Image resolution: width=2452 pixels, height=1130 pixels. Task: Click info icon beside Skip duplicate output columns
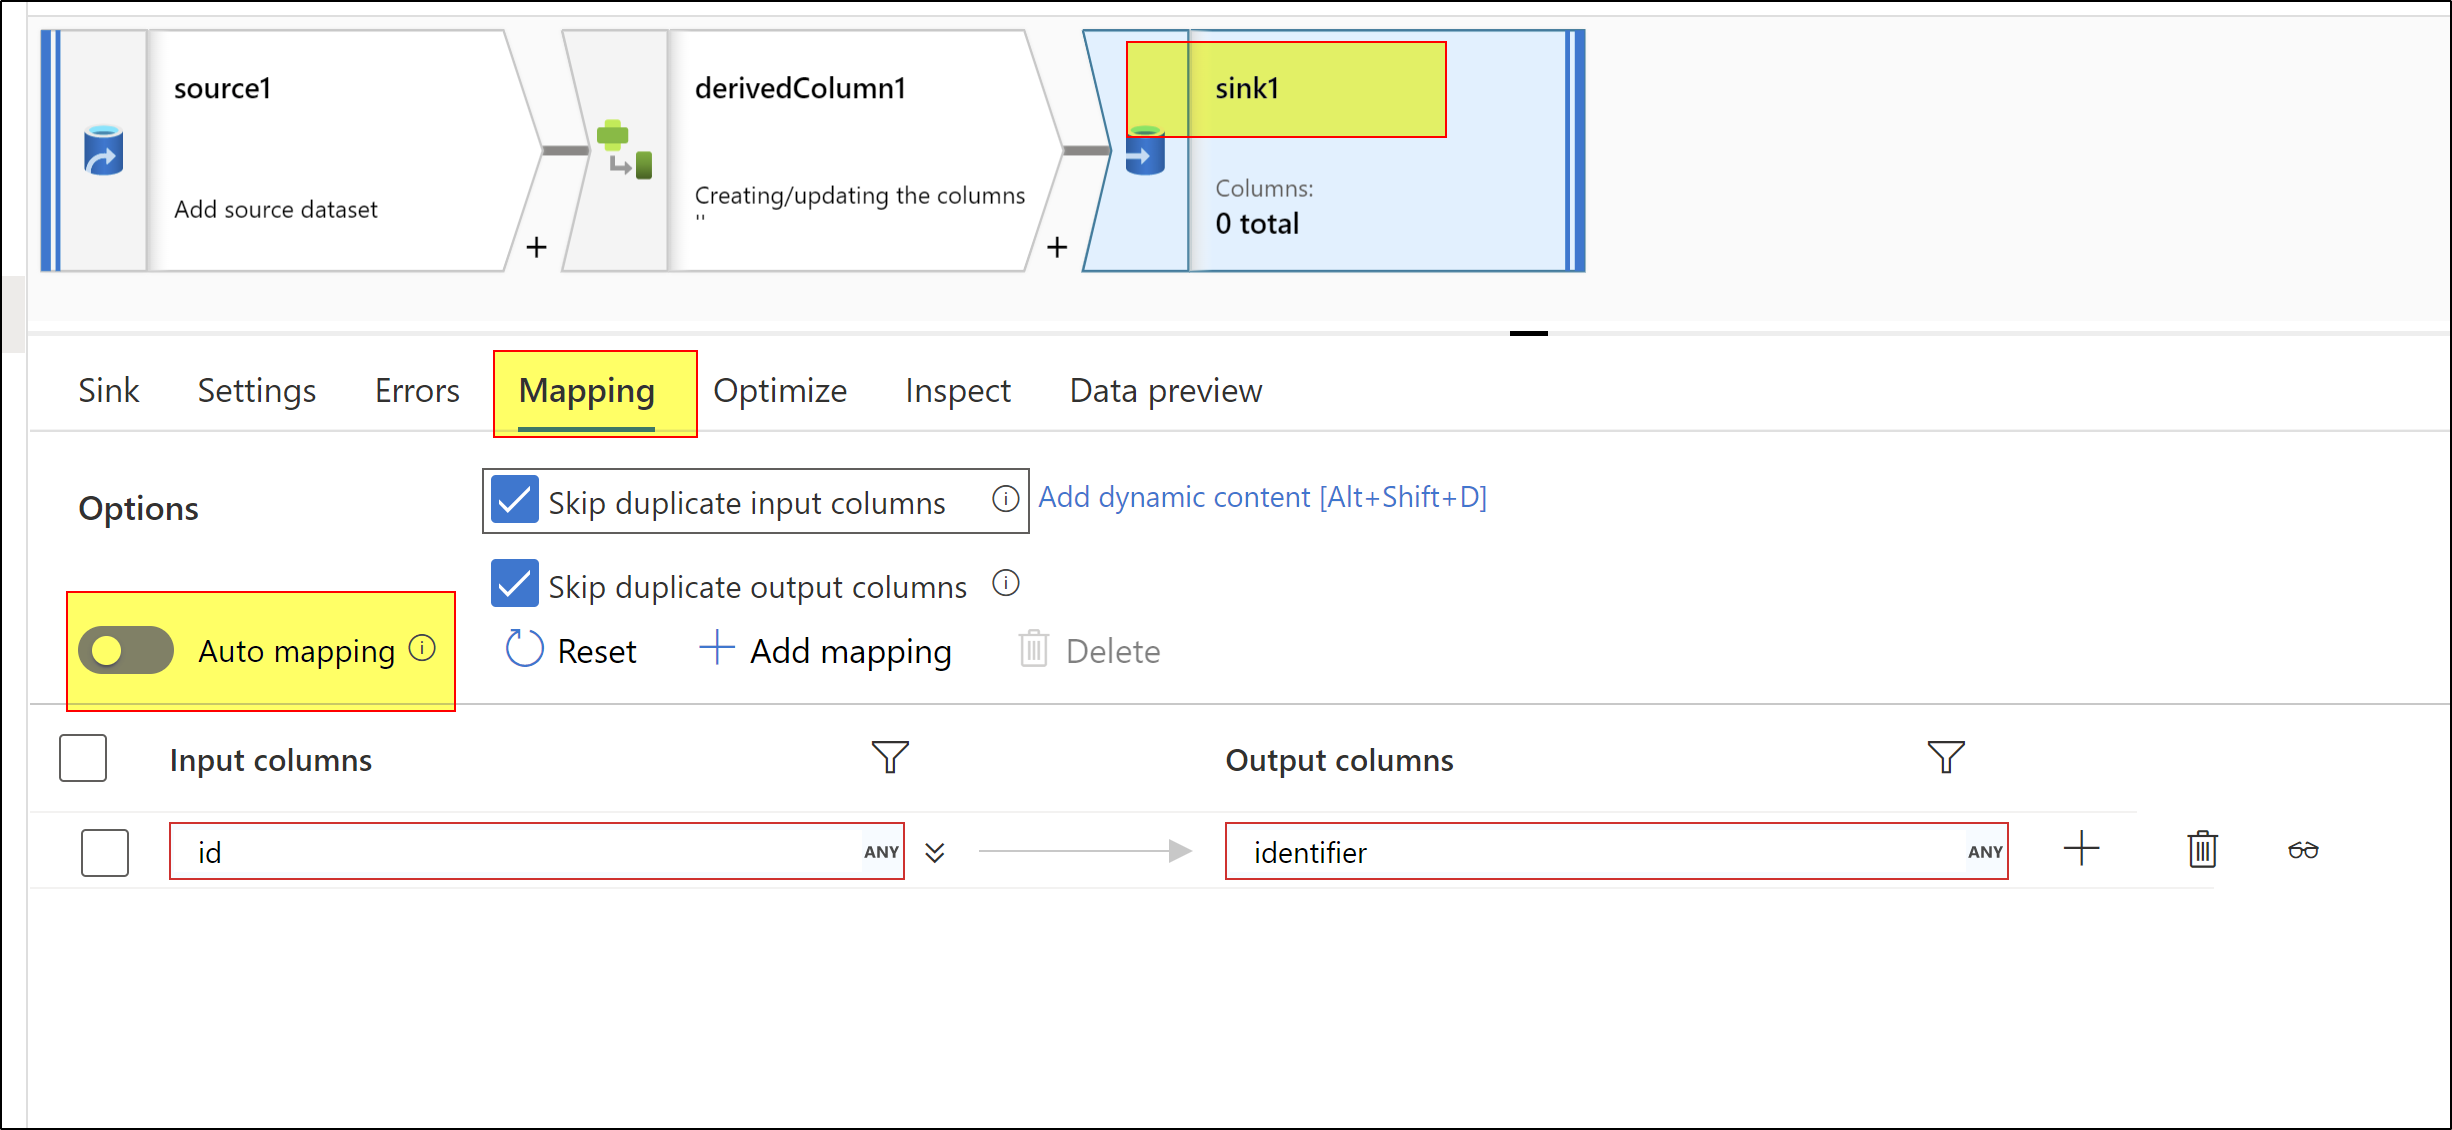pyautogui.click(x=1005, y=583)
